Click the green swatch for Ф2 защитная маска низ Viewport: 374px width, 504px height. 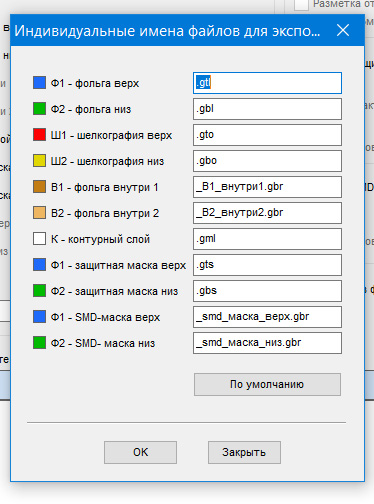tap(39, 291)
